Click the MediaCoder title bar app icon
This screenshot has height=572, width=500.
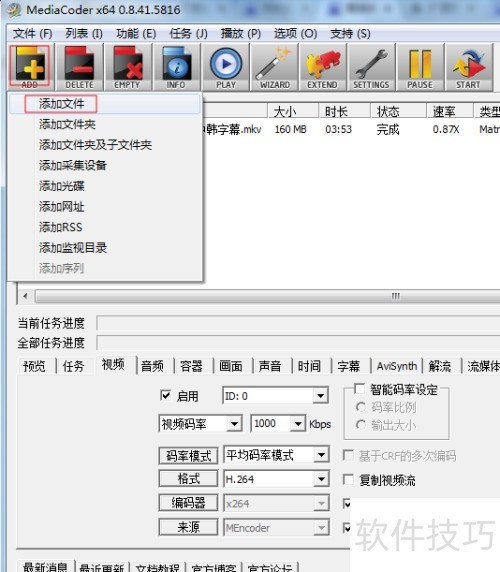(14, 10)
